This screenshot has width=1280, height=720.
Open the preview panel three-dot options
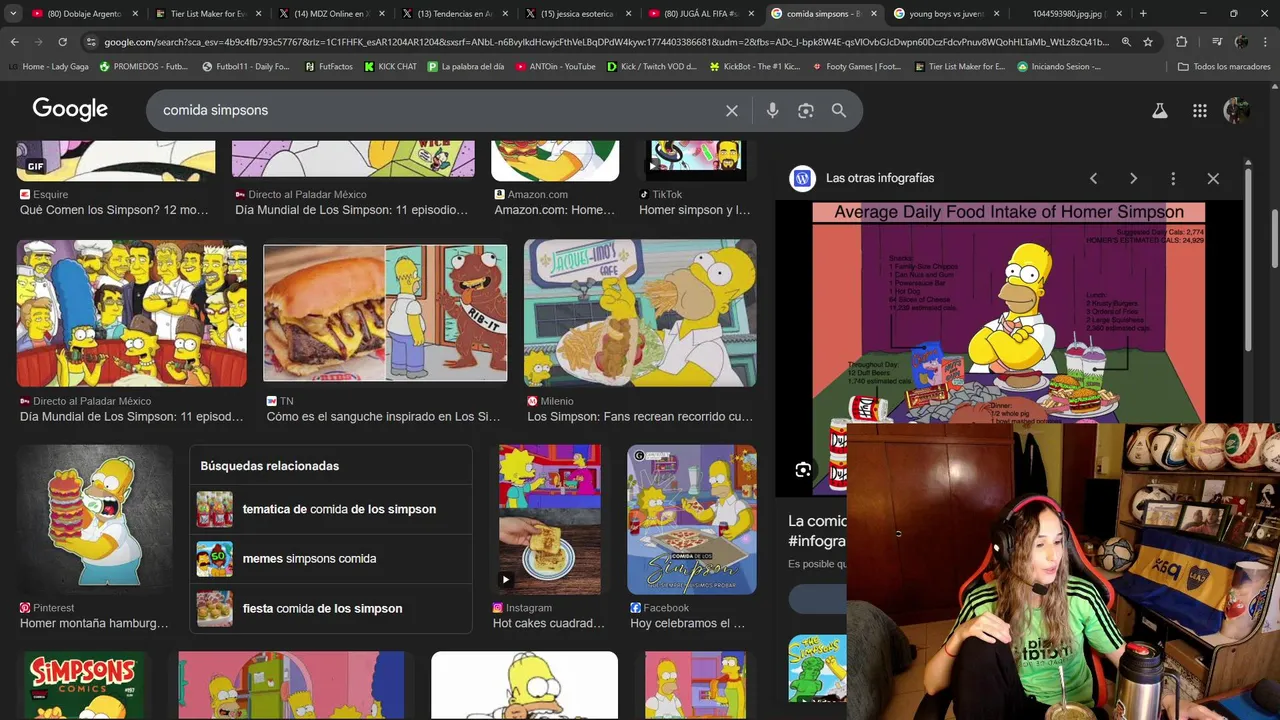point(1173,178)
